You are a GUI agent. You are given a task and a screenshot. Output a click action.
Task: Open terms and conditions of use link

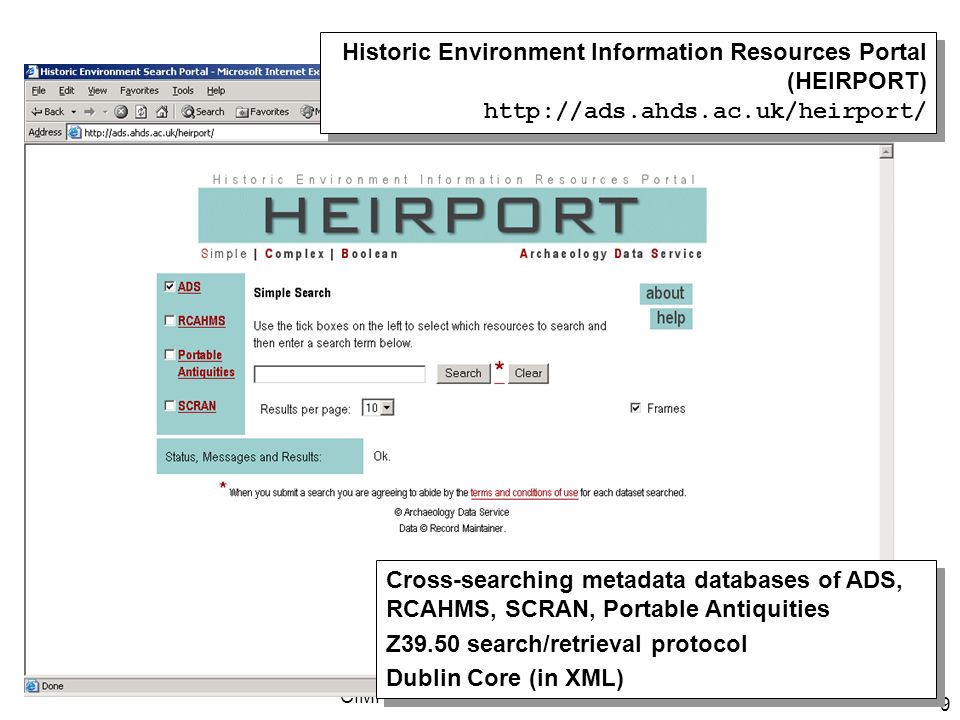524,492
